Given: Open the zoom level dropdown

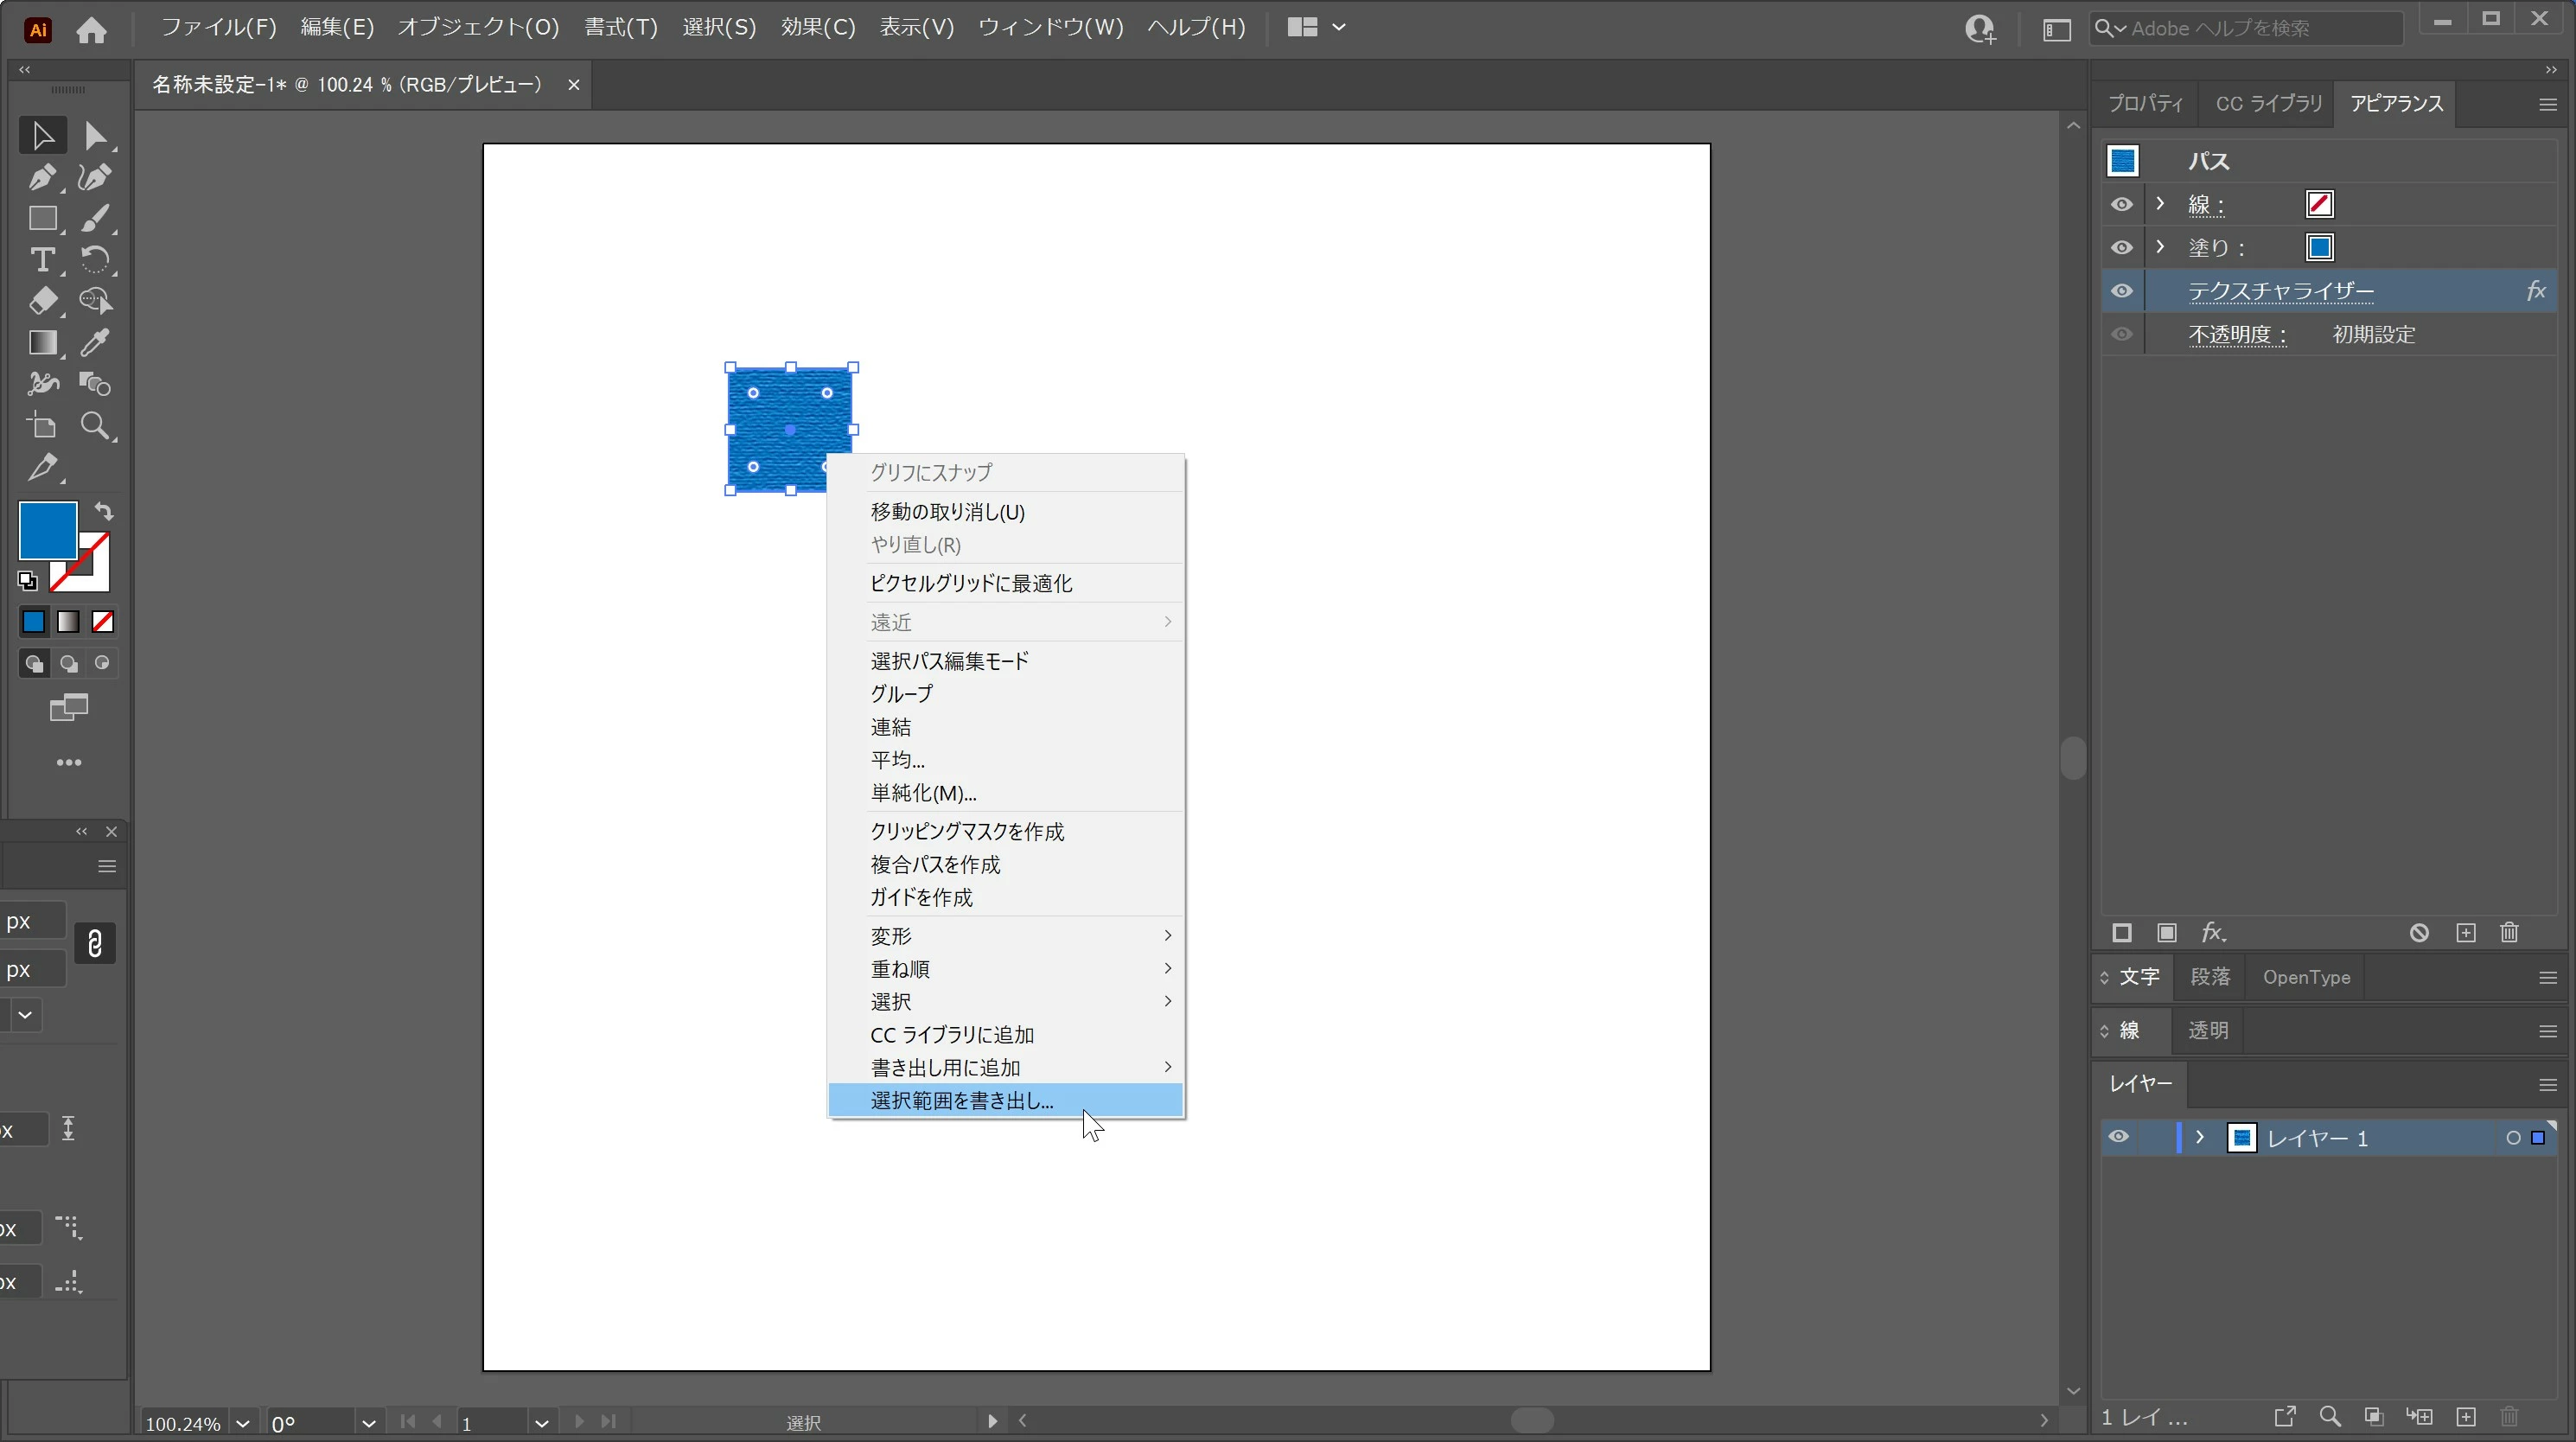Looking at the screenshot, I should (x=242, y=1423).
